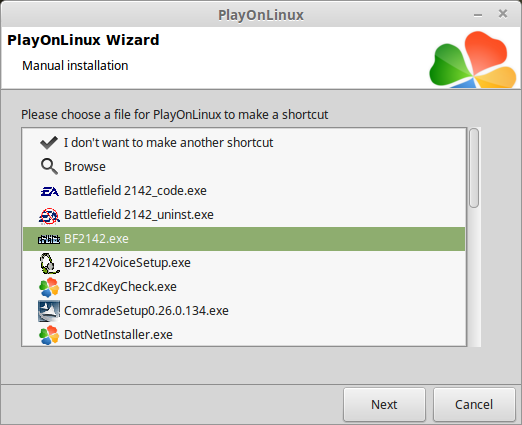Click the headset icon for BF2142VoiceSetup.exe

pyautogui.click(x=49, y=263)
